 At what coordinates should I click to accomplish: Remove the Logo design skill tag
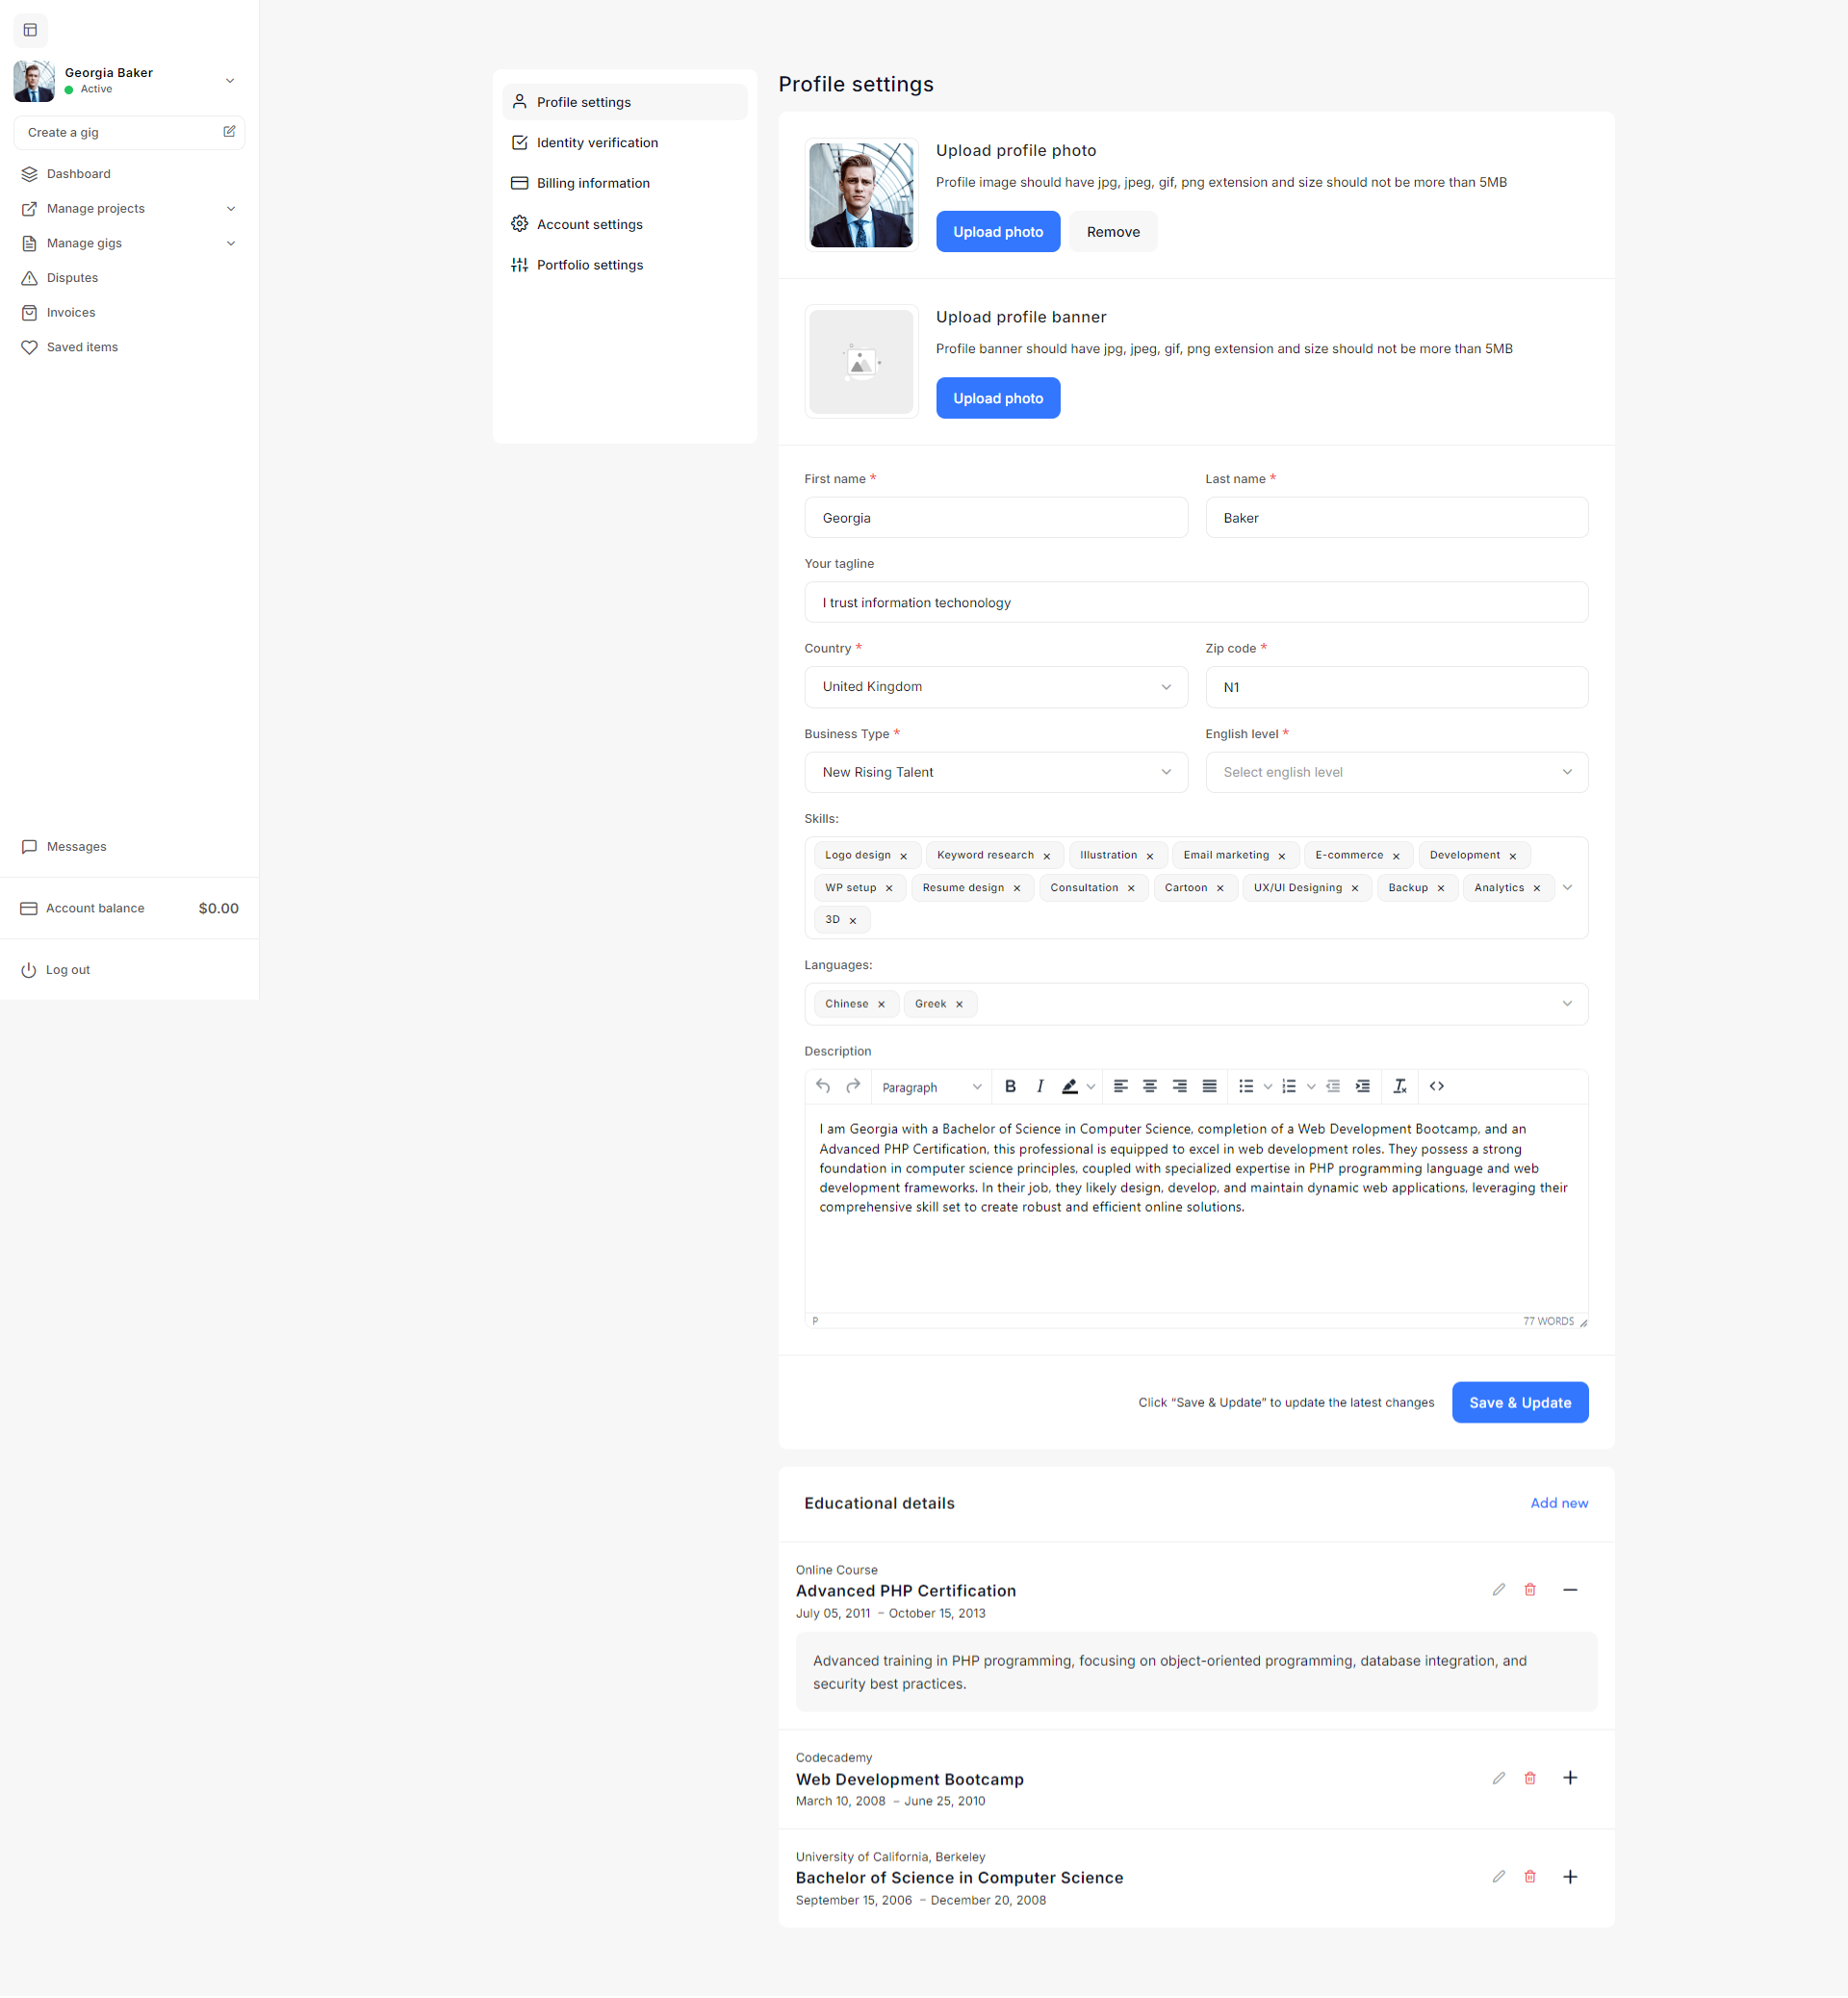click(903, 856)
